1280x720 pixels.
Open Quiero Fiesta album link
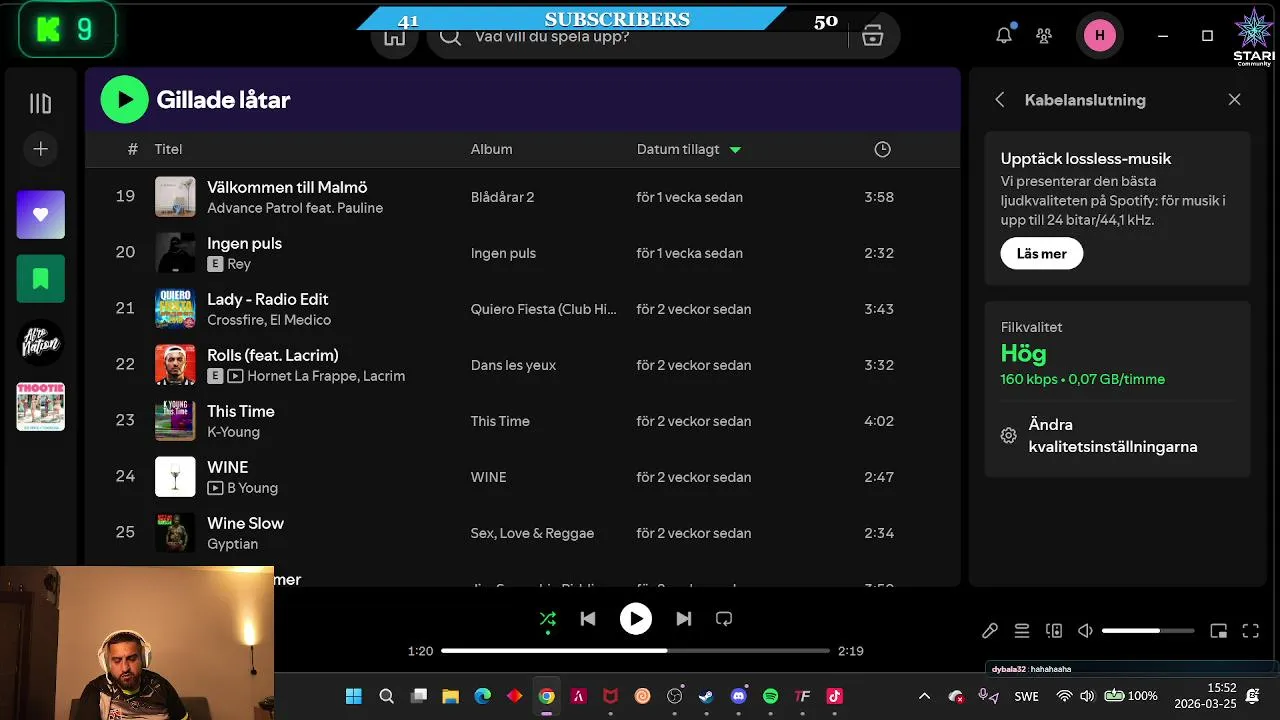pos(543,309)
